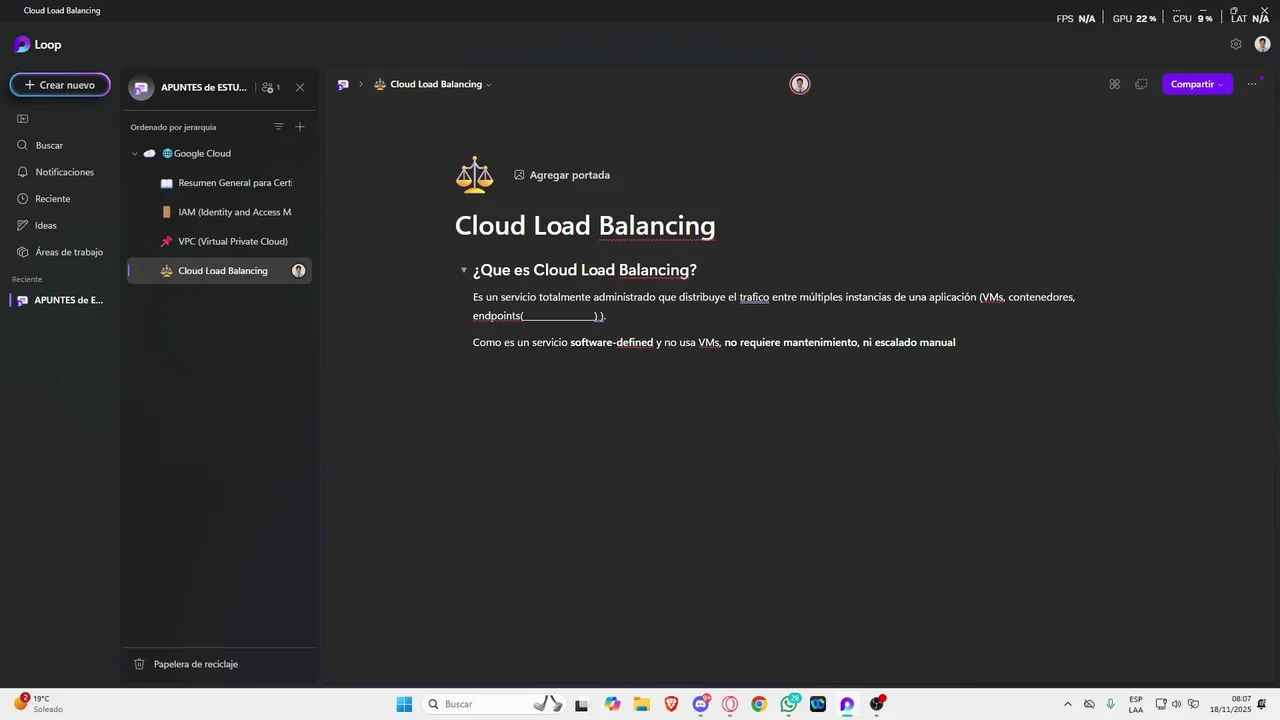Screen dimensions: 1280x720
Task: Click the workspace icon in the breadcrumb
Action: point(343,84)
